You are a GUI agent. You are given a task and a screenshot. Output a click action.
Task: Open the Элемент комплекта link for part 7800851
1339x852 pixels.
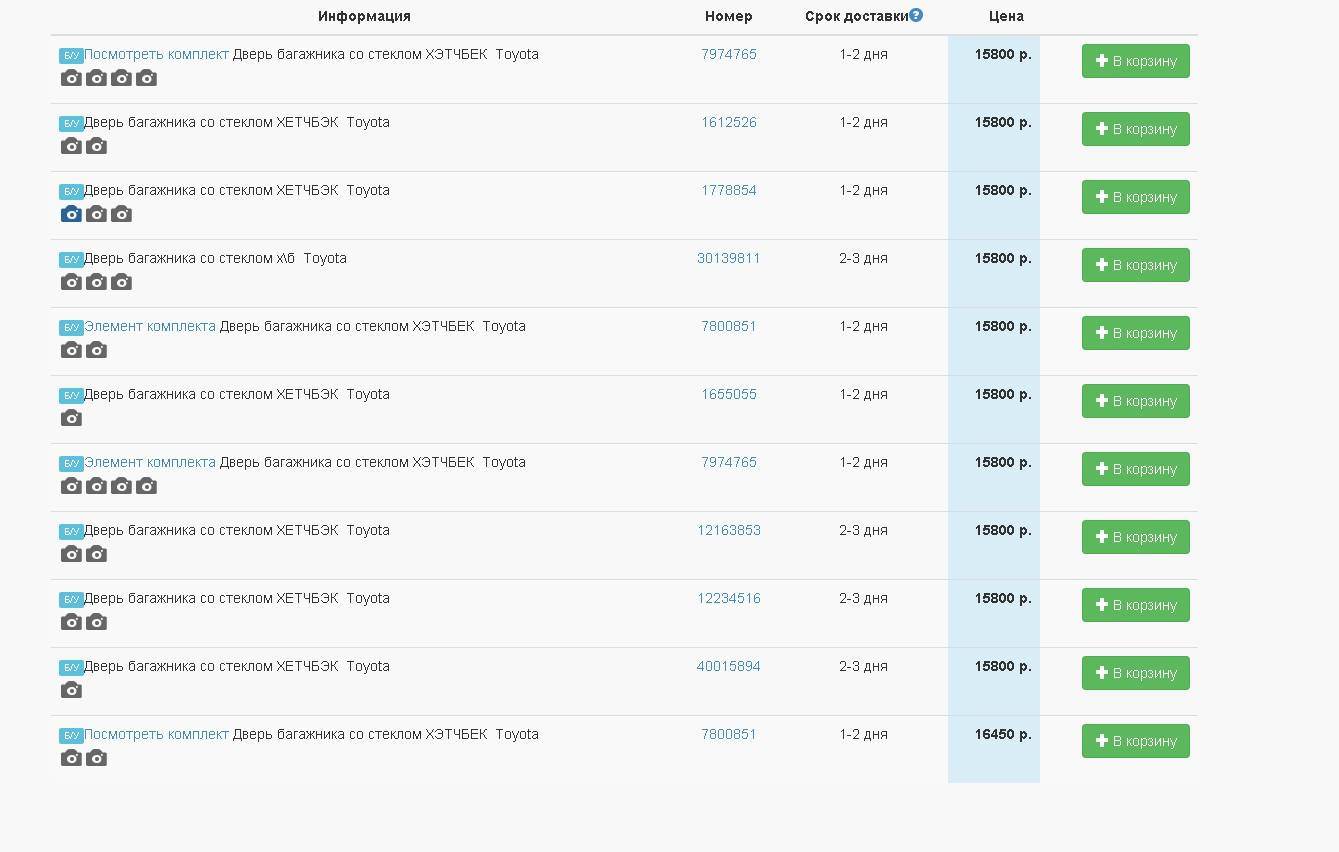pos(150,326)
